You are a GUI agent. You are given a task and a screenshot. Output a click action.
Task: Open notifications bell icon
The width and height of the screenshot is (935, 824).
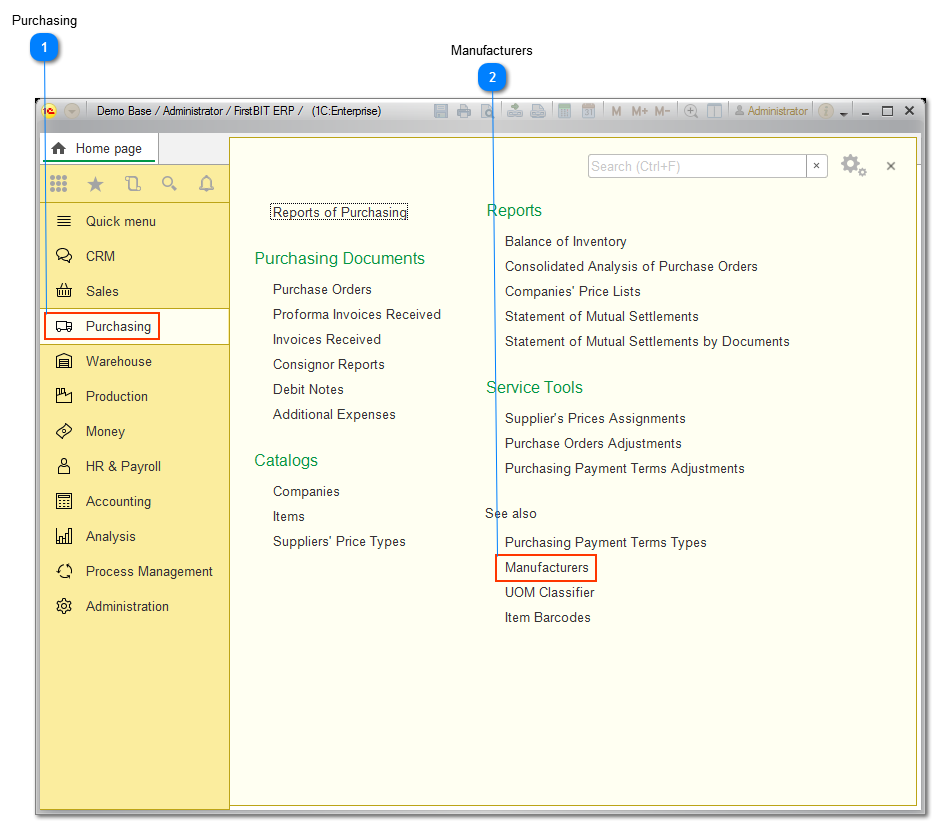point(206,183)
